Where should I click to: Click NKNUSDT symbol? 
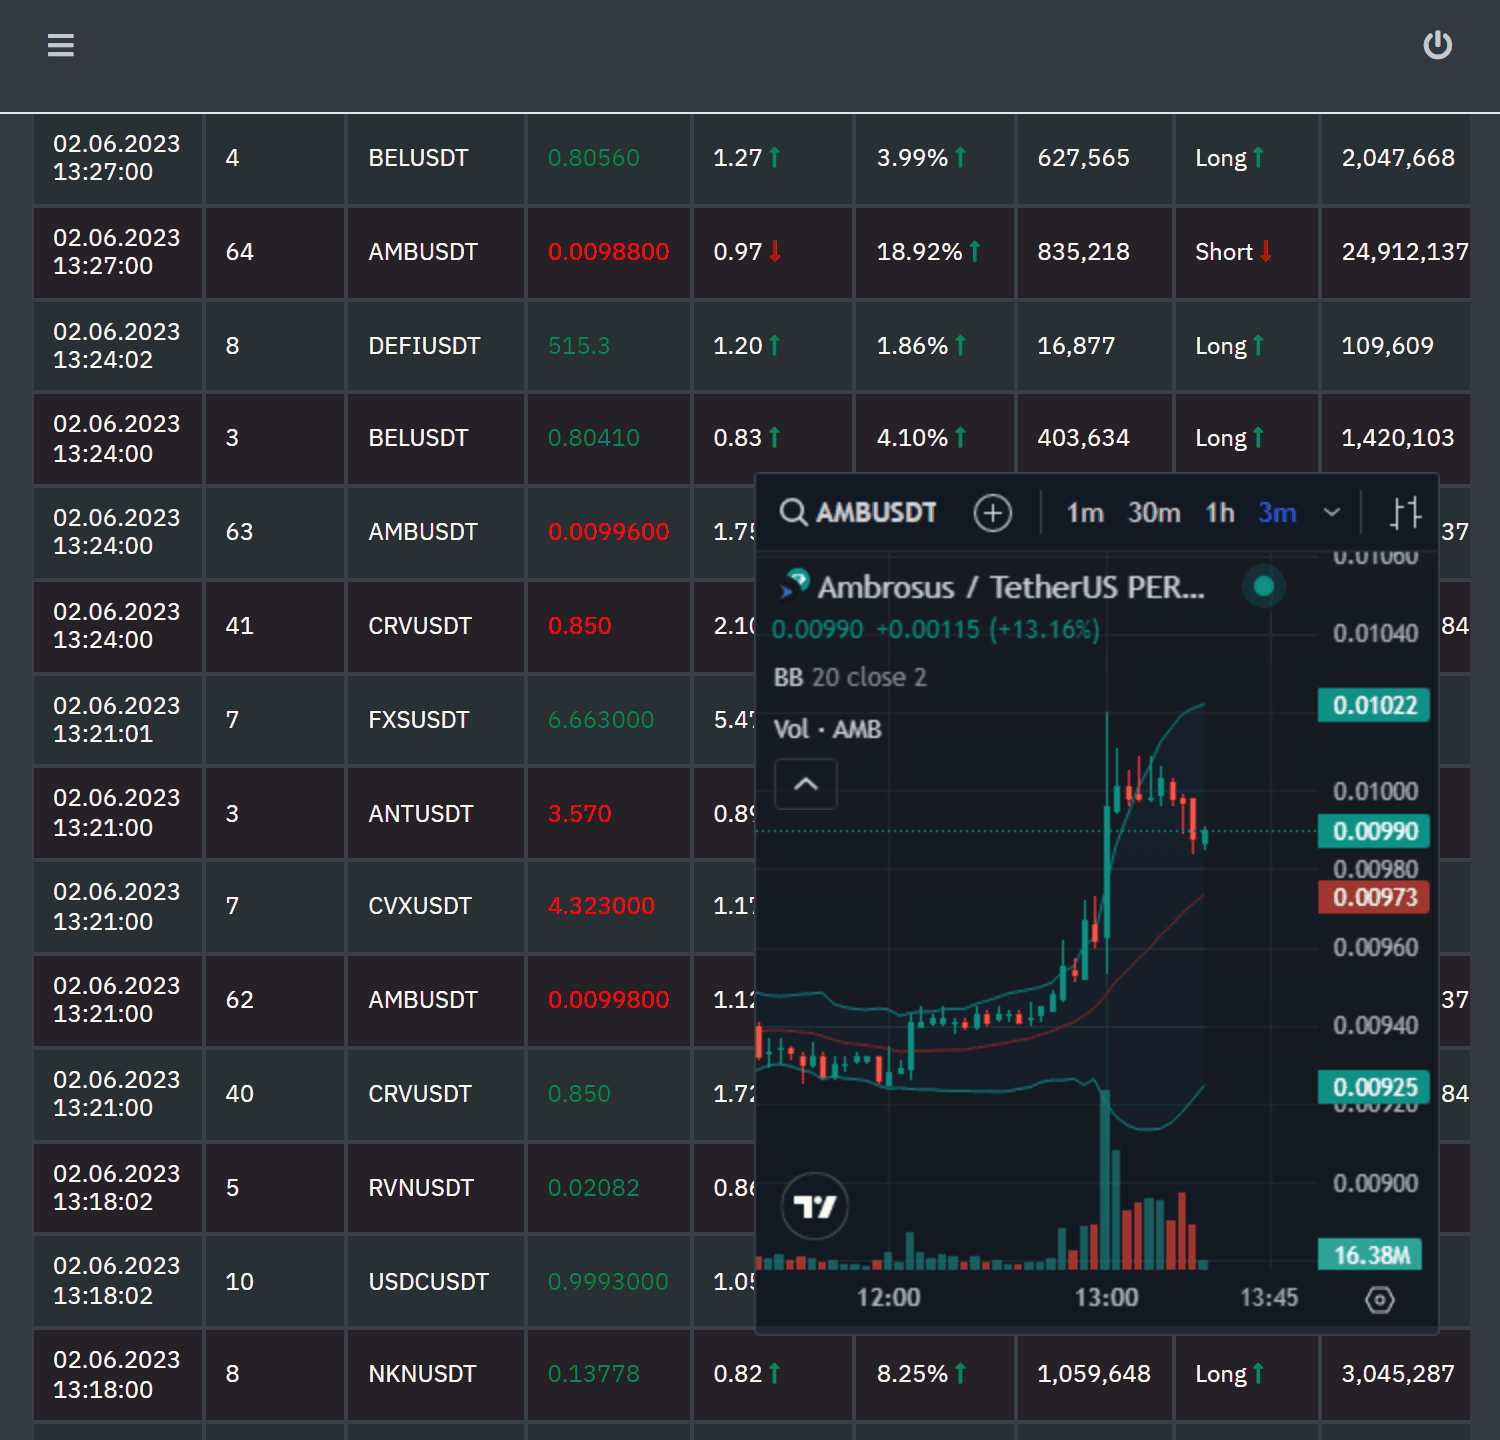point(422,1374)
